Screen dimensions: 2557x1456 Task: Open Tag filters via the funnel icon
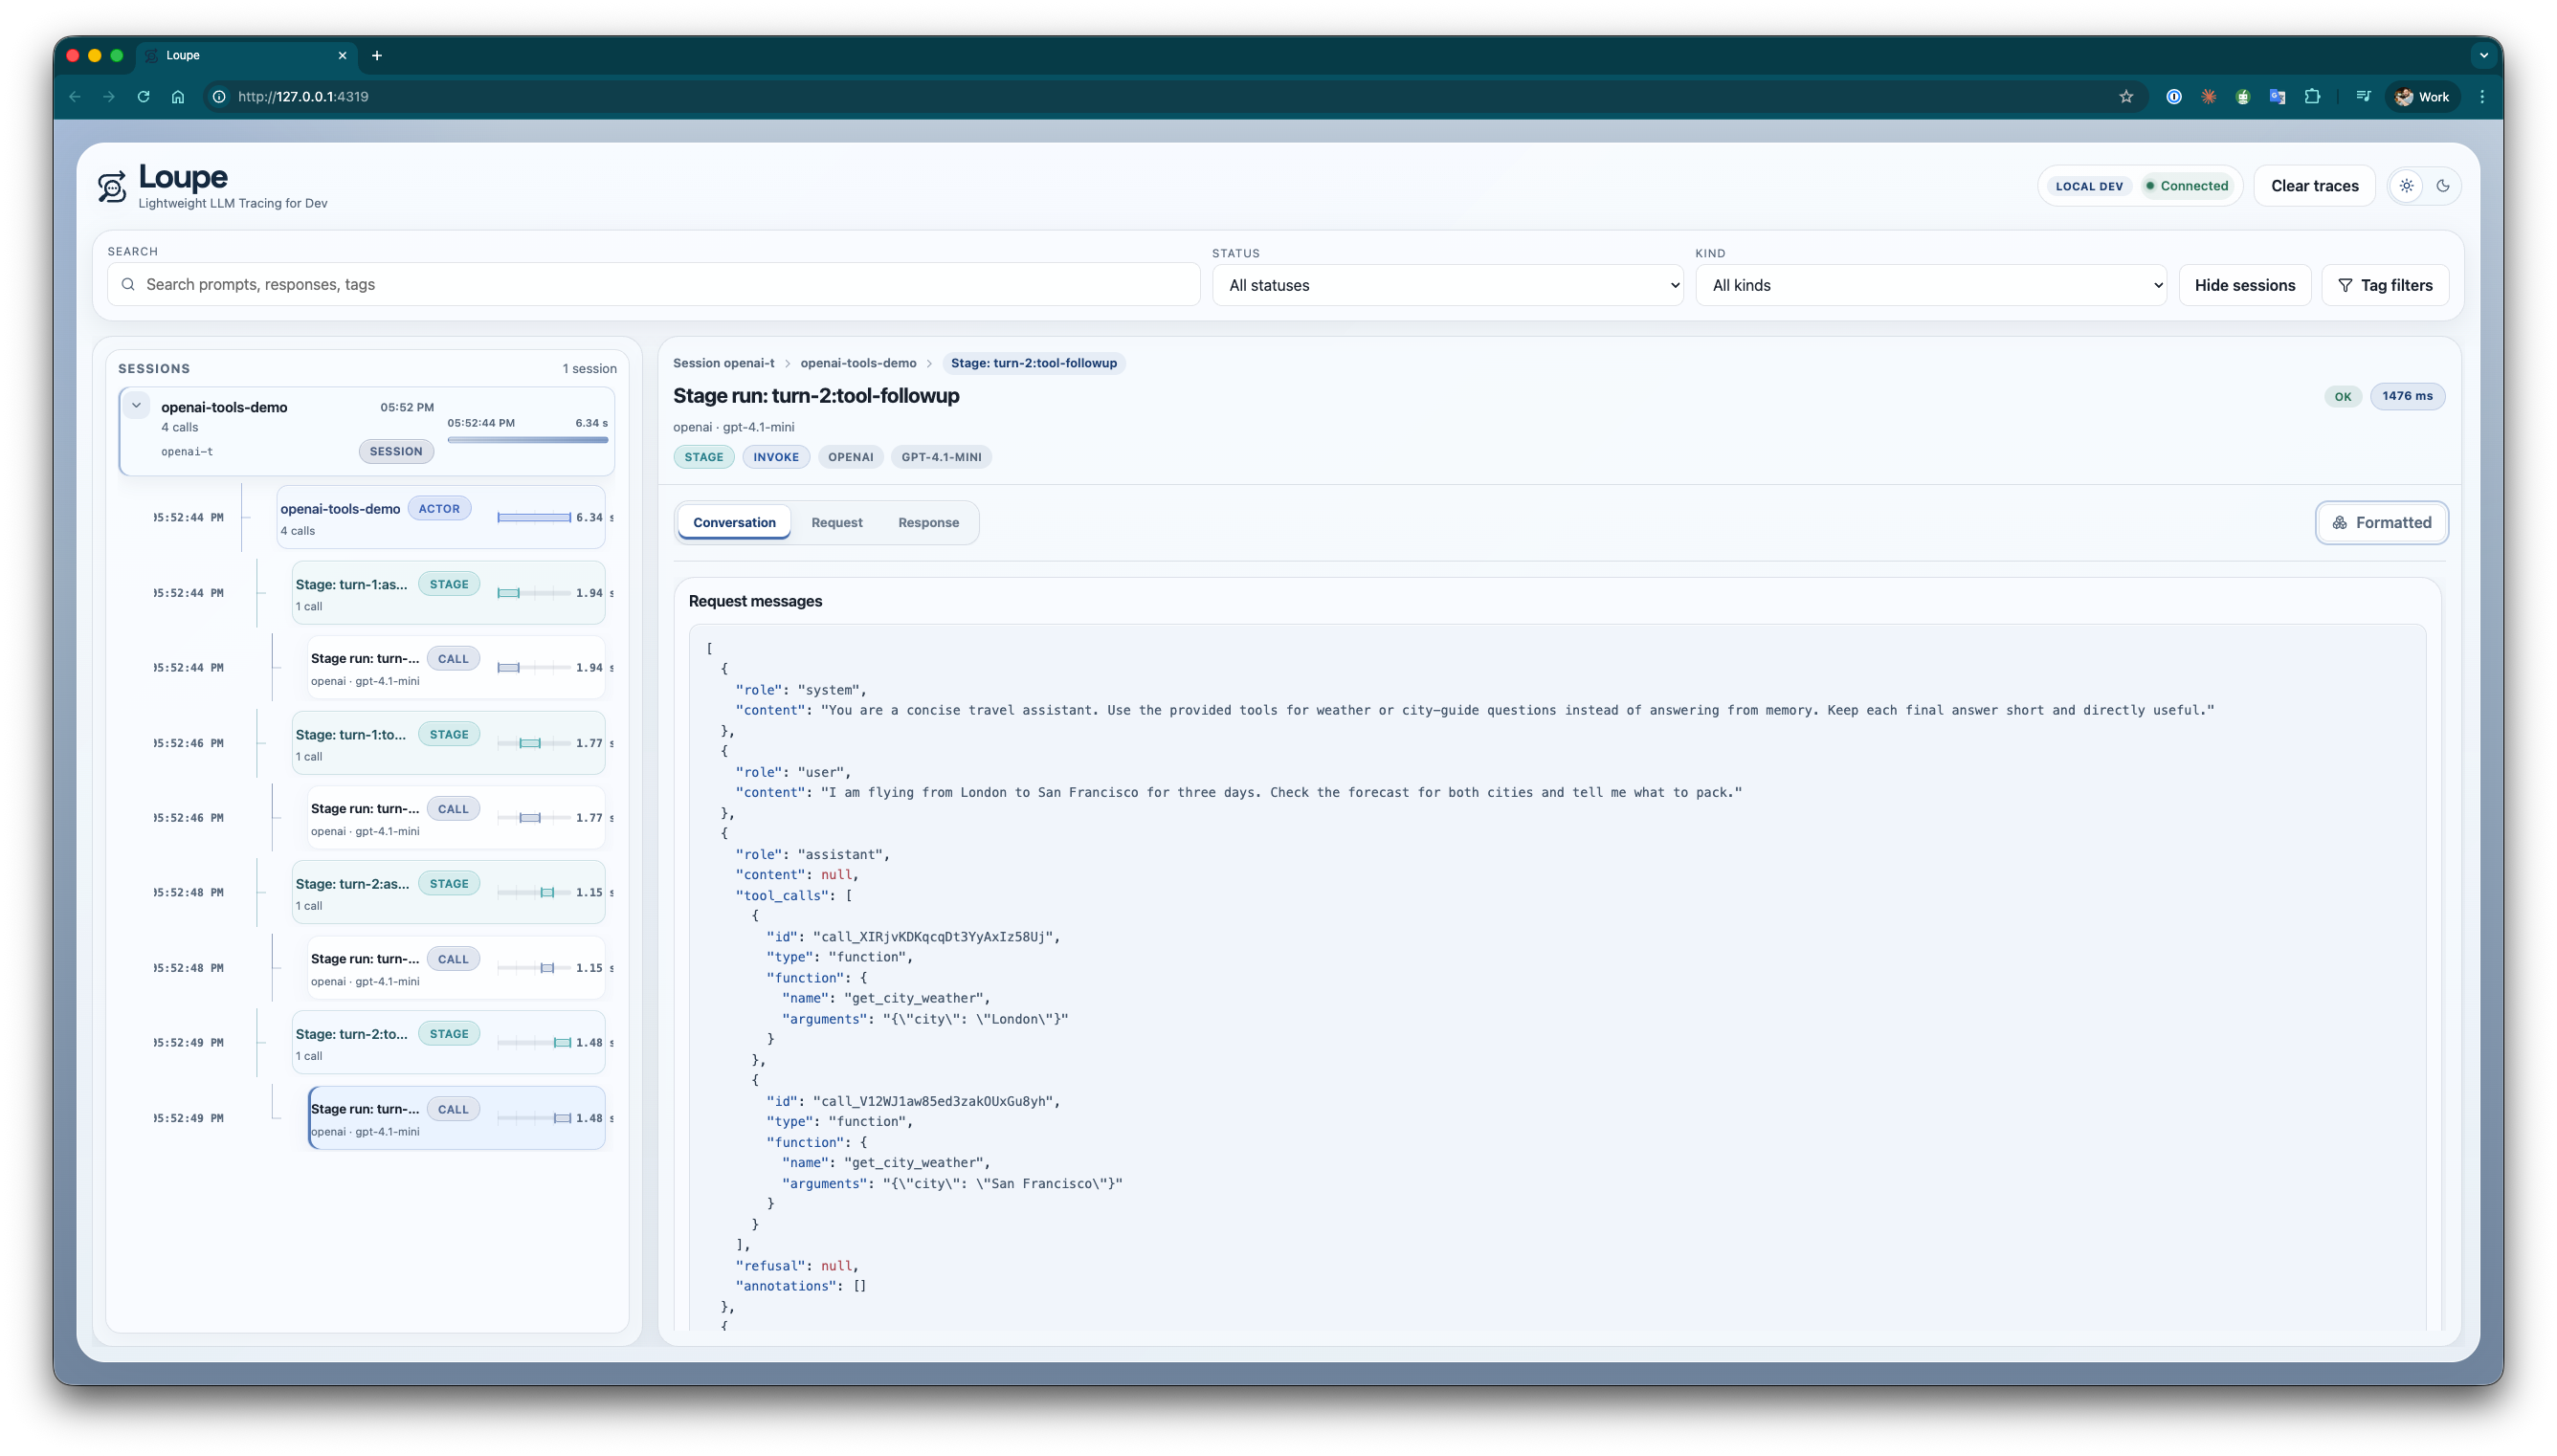[x=2345, y=285]
